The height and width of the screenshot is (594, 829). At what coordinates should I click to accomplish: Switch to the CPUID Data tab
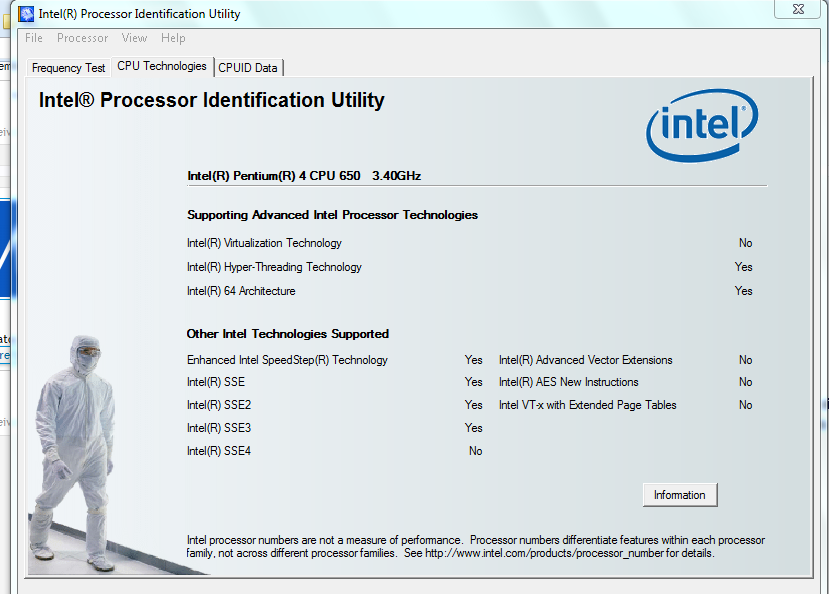coord(248,68)
